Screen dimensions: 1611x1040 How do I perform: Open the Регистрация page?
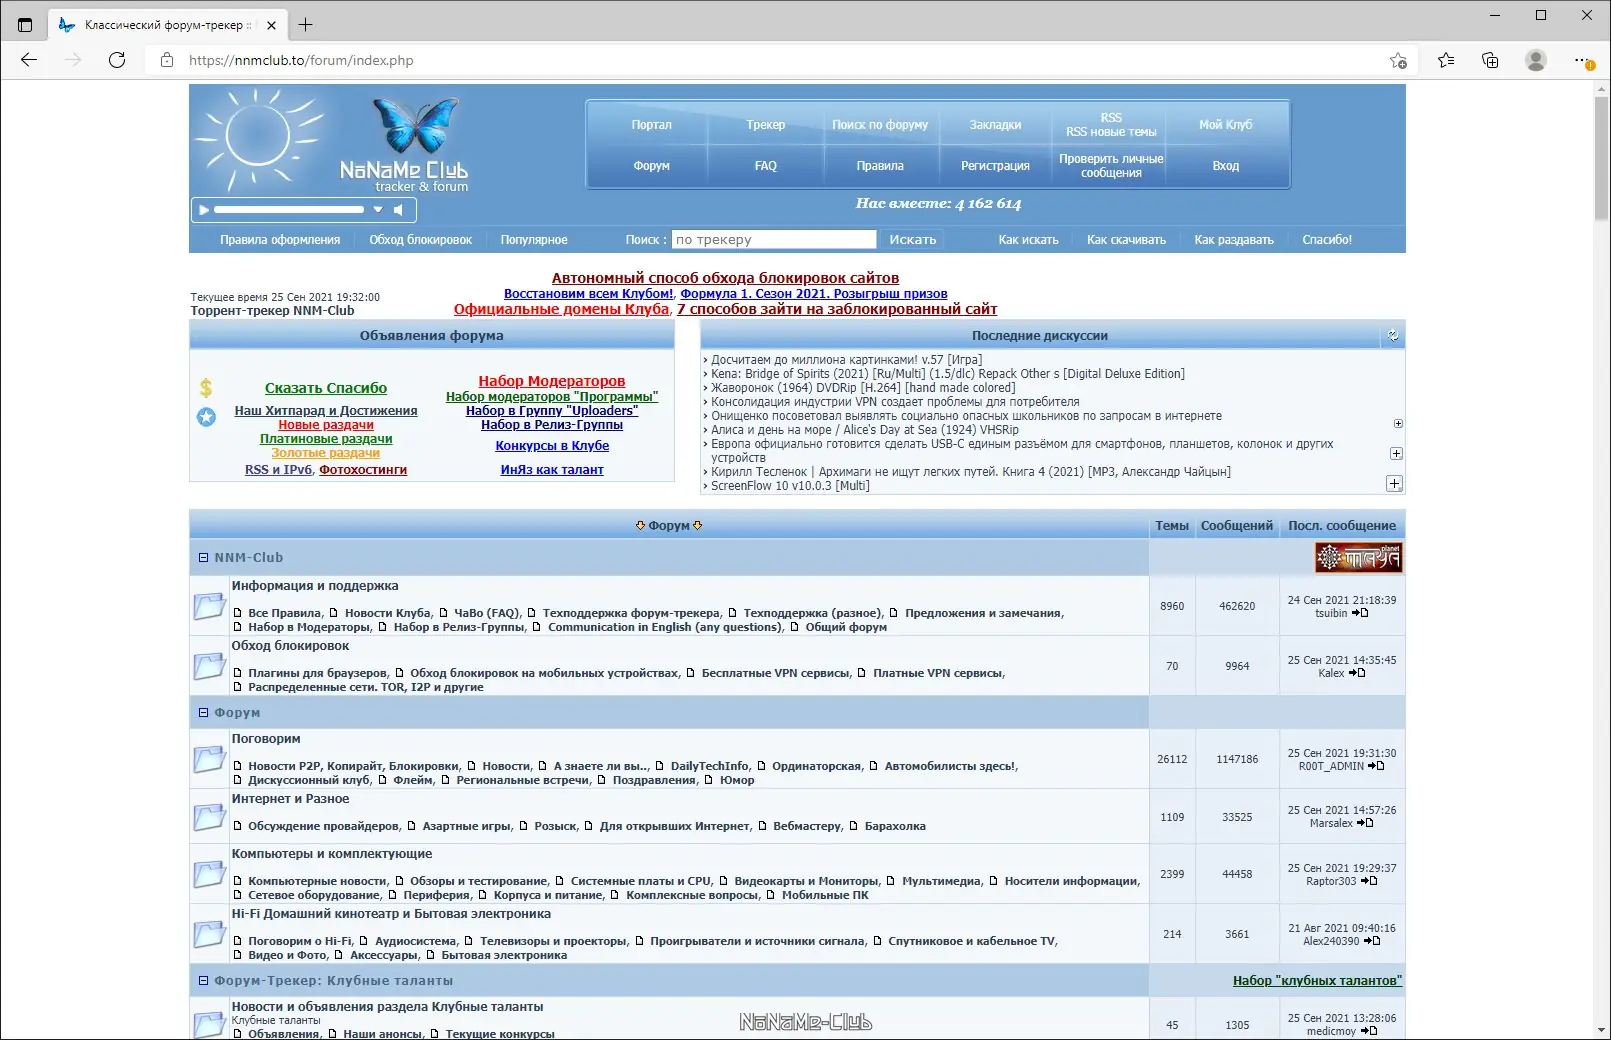coord(993,165)
